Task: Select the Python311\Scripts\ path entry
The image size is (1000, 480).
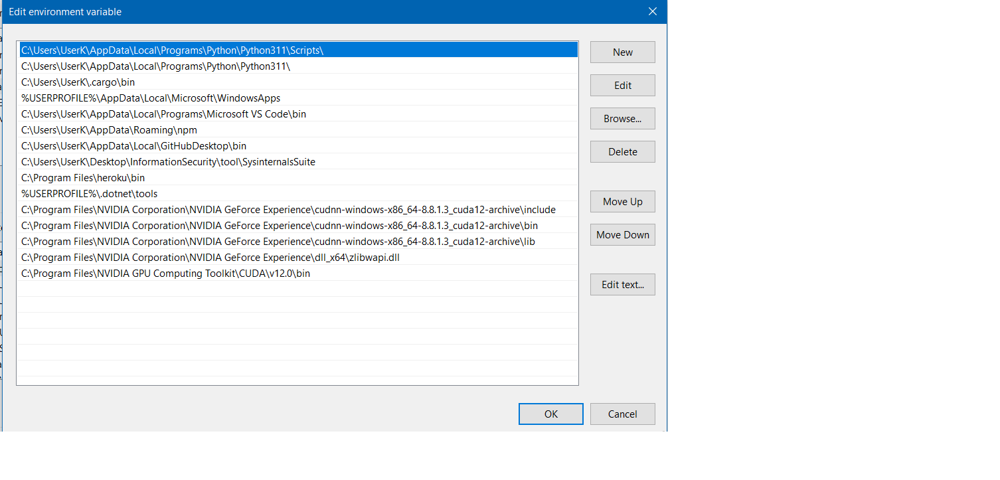Action: 298,50
